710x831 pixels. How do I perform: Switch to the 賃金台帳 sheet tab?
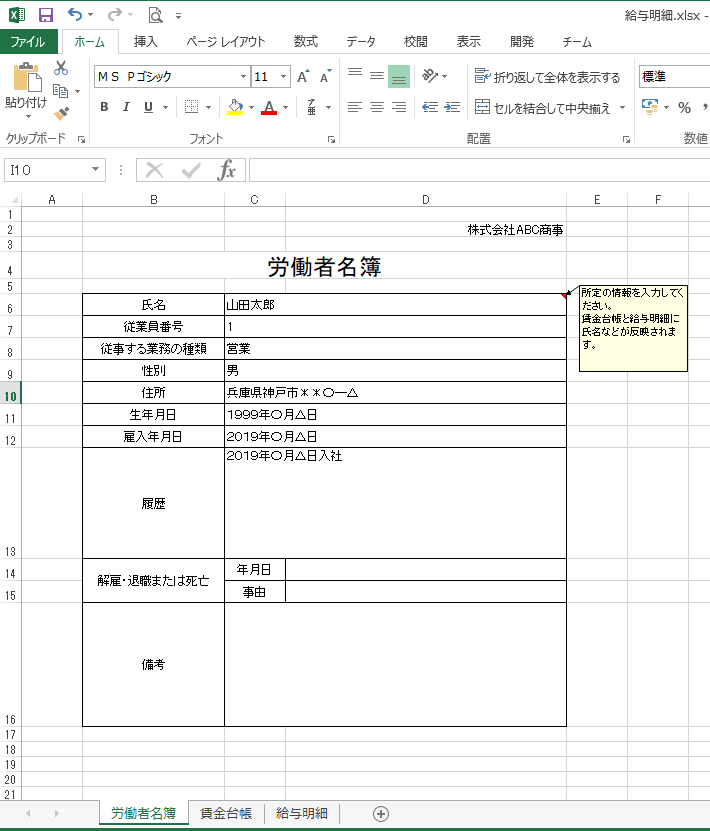click(226, 814)
